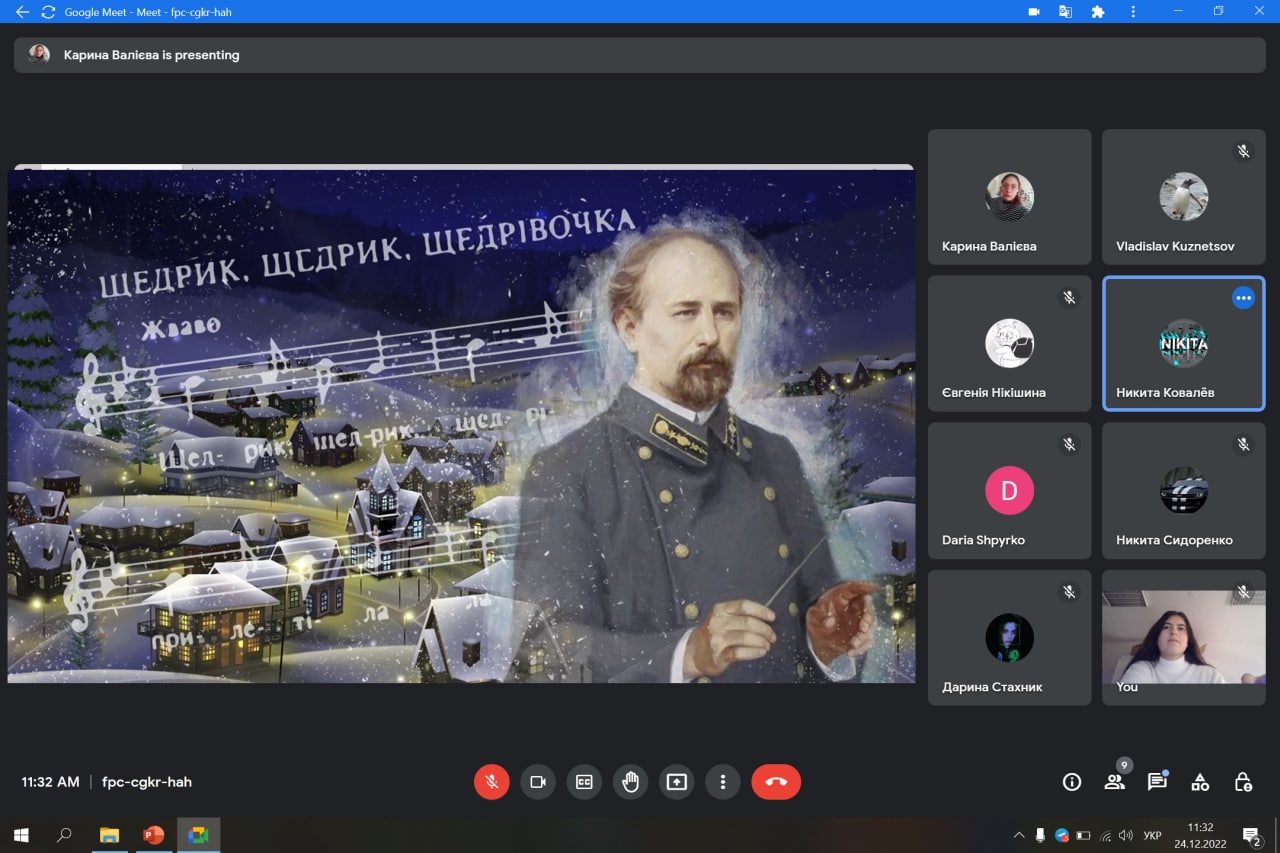Open the taskbar clock showing 24.12.2022
Image resolution: width=1280 pixels, height=853 pixels.
[x=1200, y=835]
